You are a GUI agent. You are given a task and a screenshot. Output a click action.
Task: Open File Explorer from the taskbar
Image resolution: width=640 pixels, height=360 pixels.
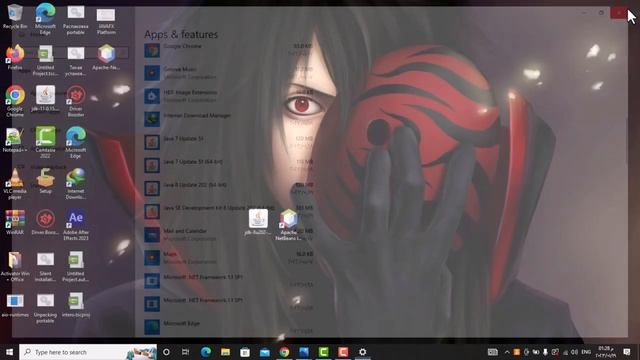pyautogui.click(x=225, y=352)
